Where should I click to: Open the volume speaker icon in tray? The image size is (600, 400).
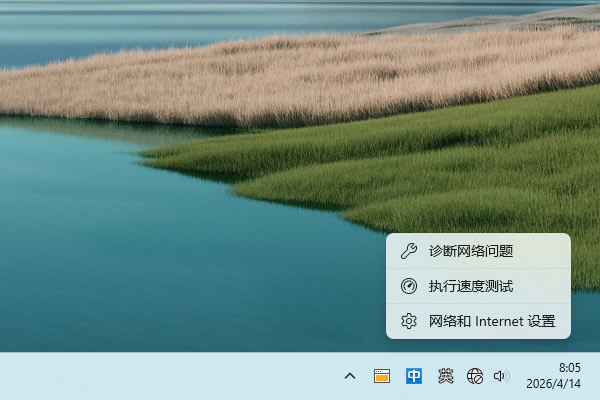[x=501, y=376]
